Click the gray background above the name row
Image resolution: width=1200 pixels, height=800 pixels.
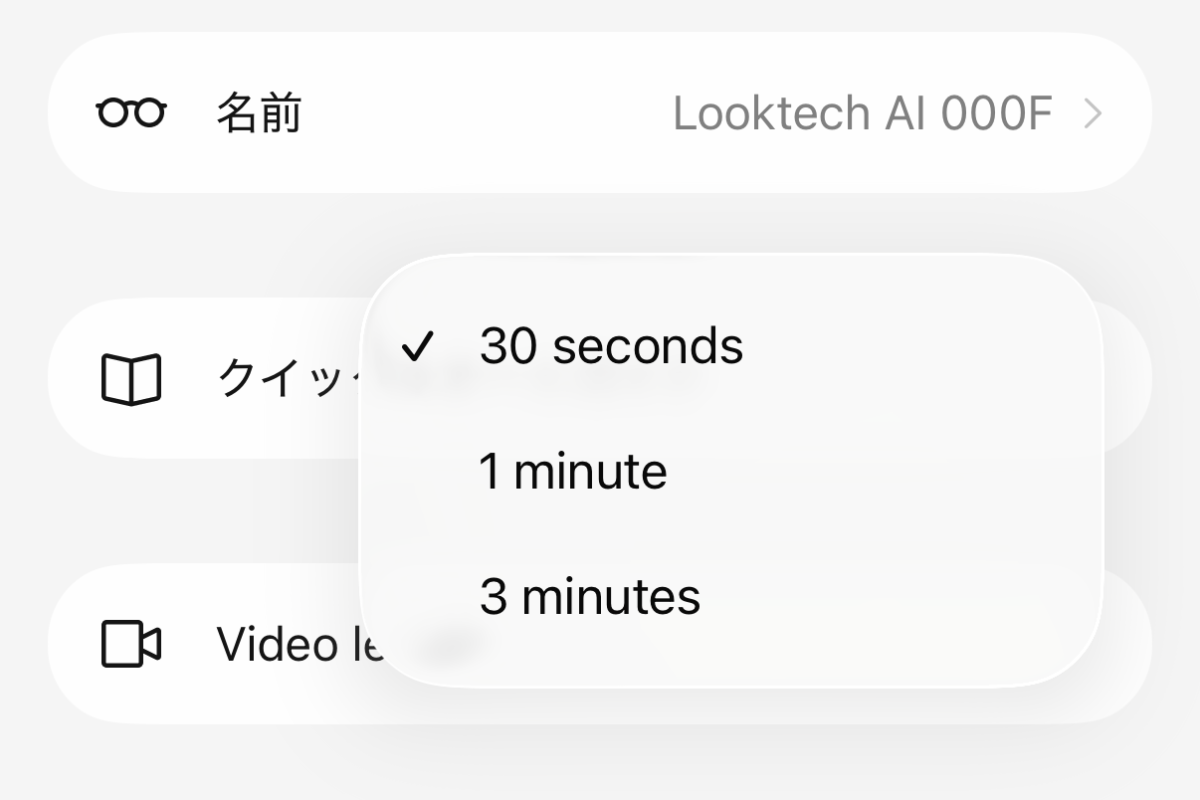pyautogui.click(x=600, y=15)
